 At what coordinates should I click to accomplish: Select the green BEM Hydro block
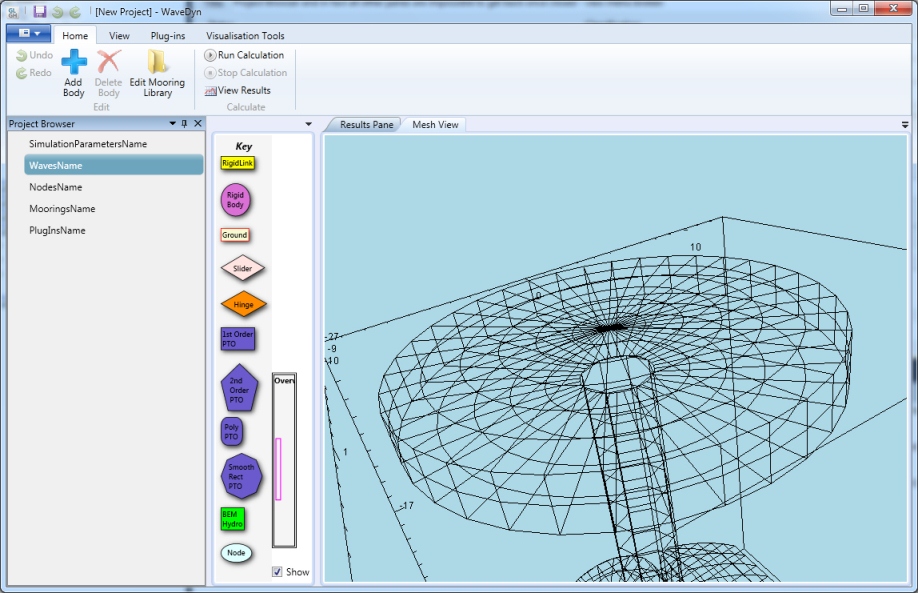tap(233, 518)
